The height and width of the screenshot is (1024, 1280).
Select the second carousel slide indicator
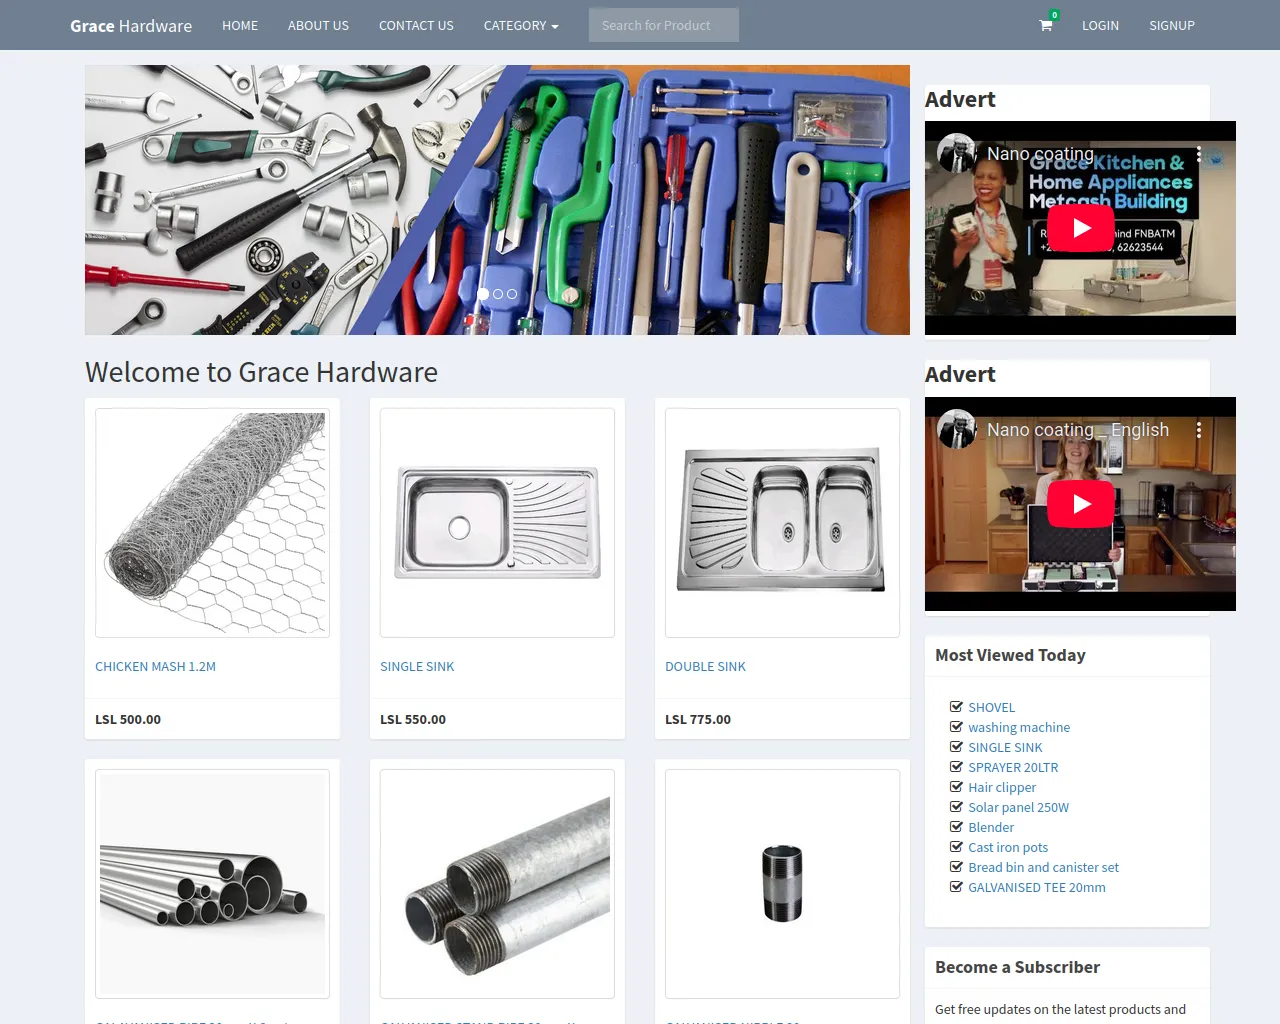coord(498,294)
